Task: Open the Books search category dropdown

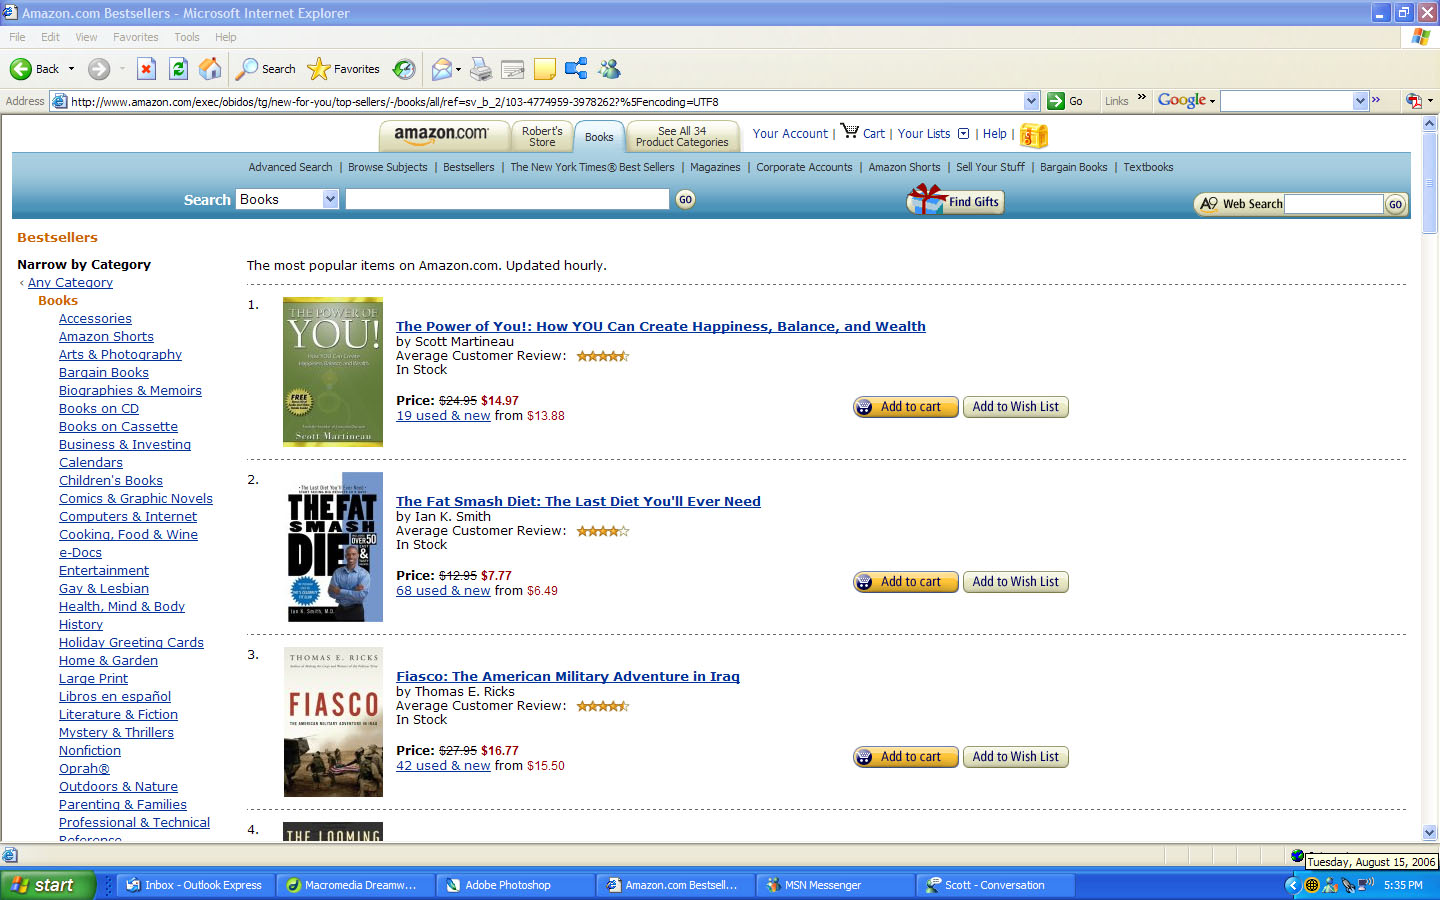Action: (x=330, y=199)
